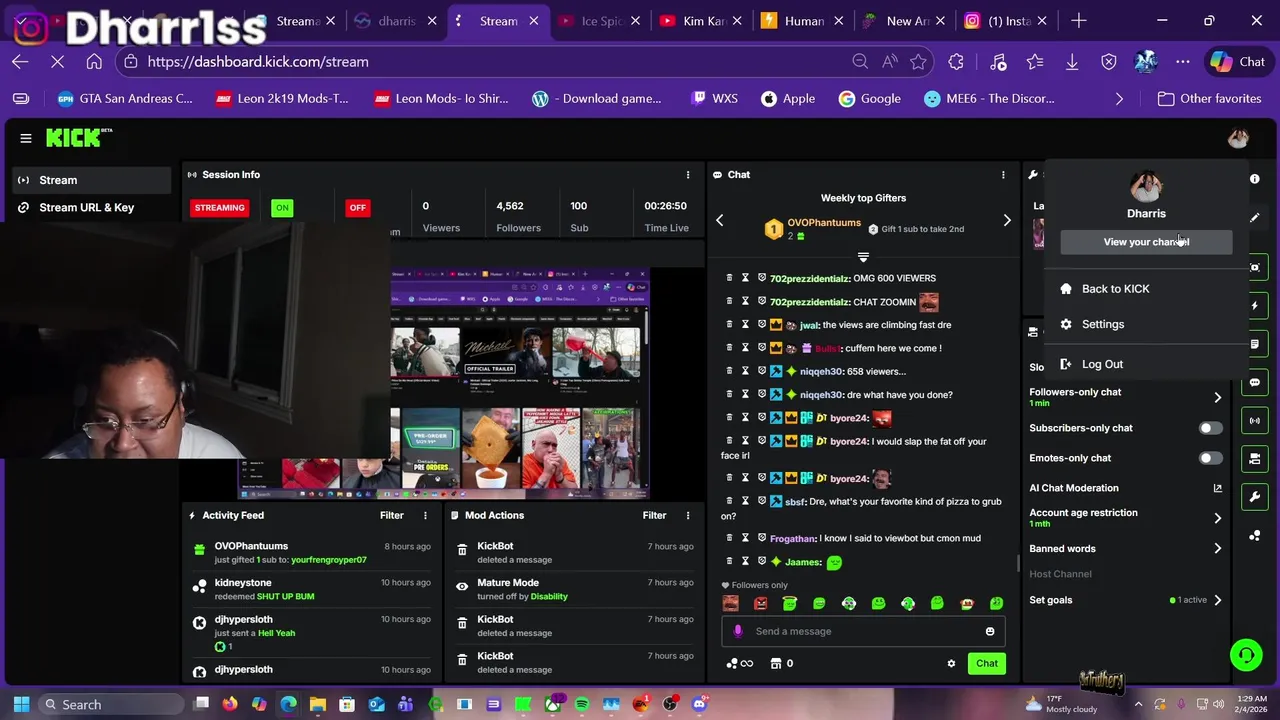Open Activity Feed Filter

[392, 515]
